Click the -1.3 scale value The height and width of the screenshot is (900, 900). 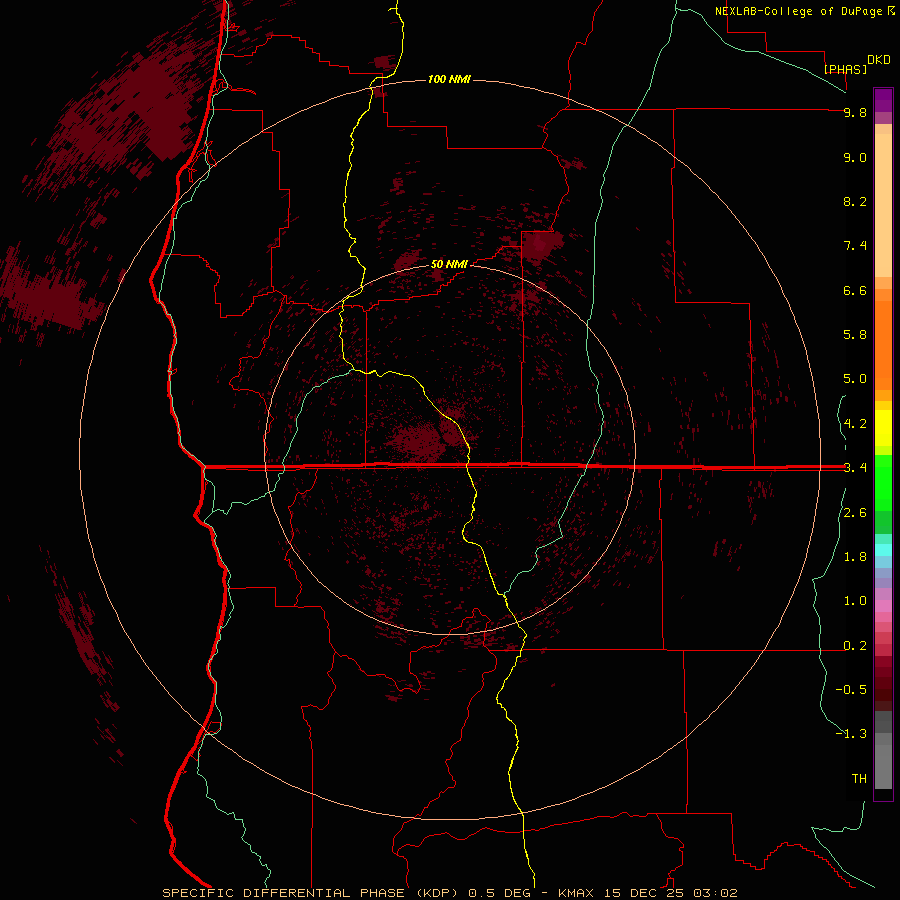click(851, 734)
